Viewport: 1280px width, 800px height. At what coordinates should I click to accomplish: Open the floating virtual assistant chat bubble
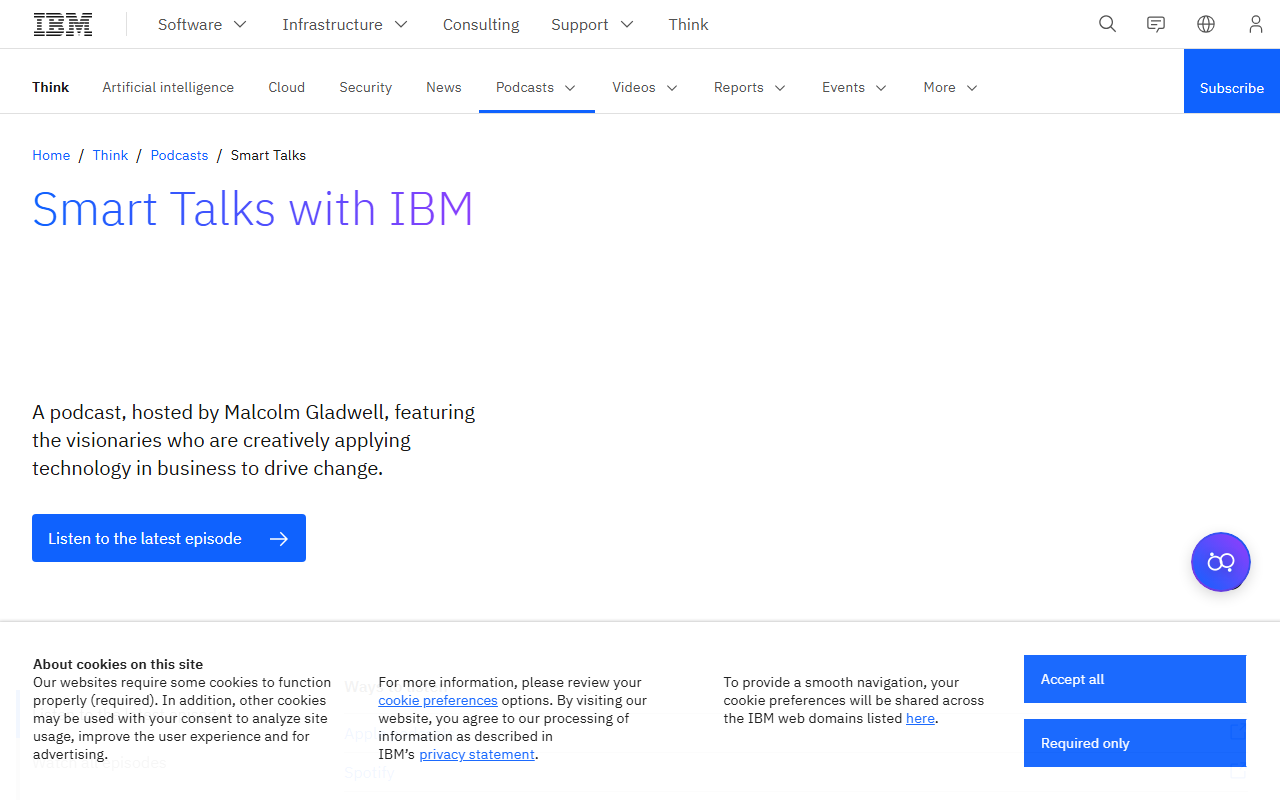coord(1221,562)
